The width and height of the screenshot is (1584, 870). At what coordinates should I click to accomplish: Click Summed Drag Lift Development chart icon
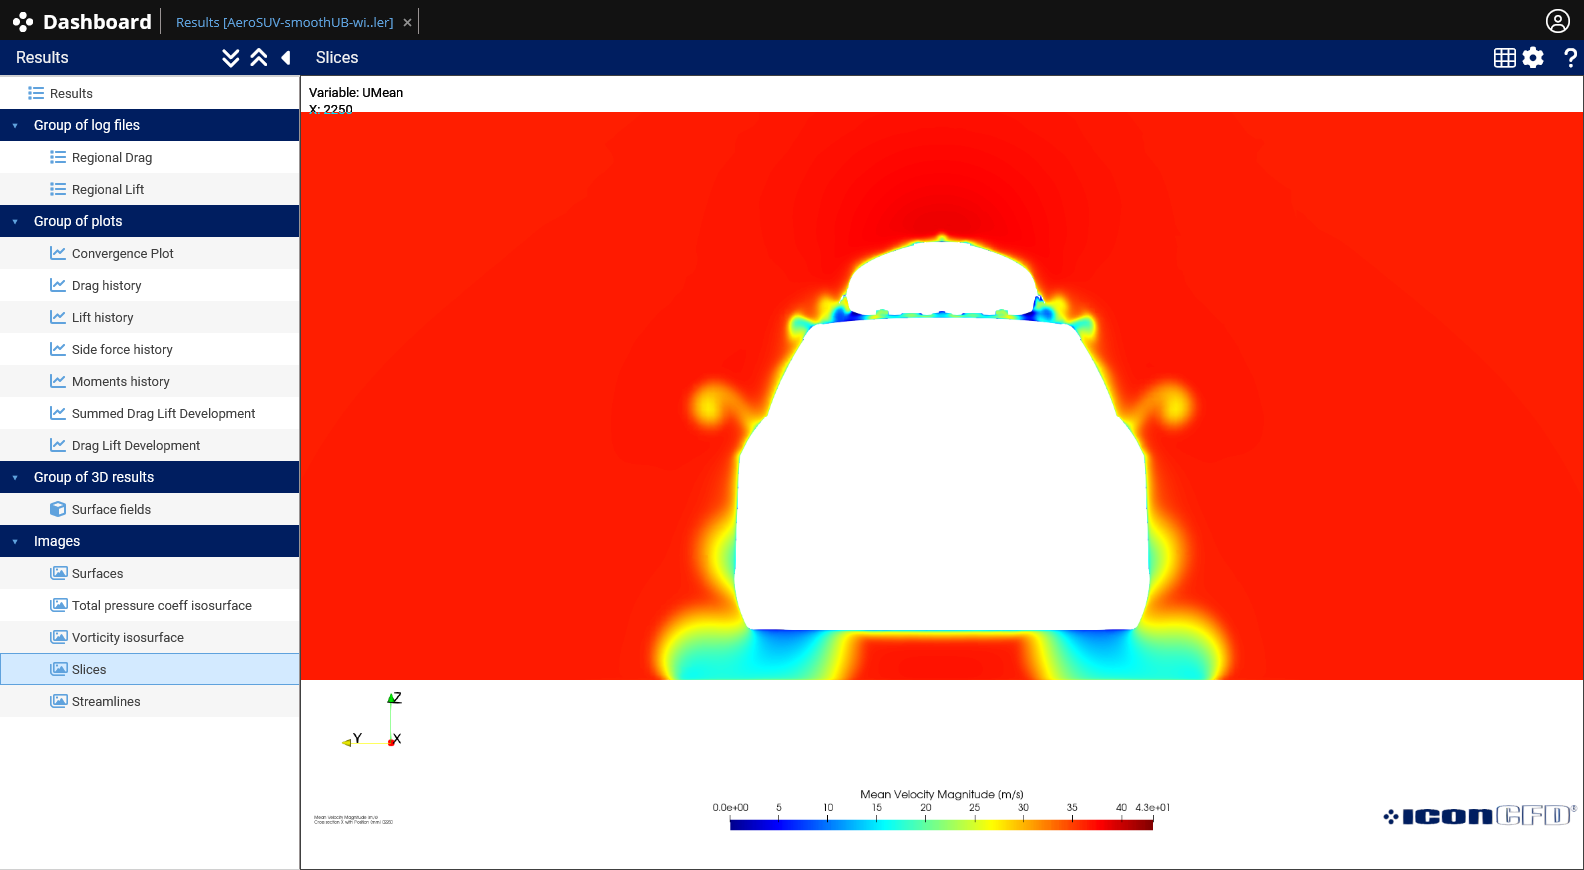pos(58,413)
